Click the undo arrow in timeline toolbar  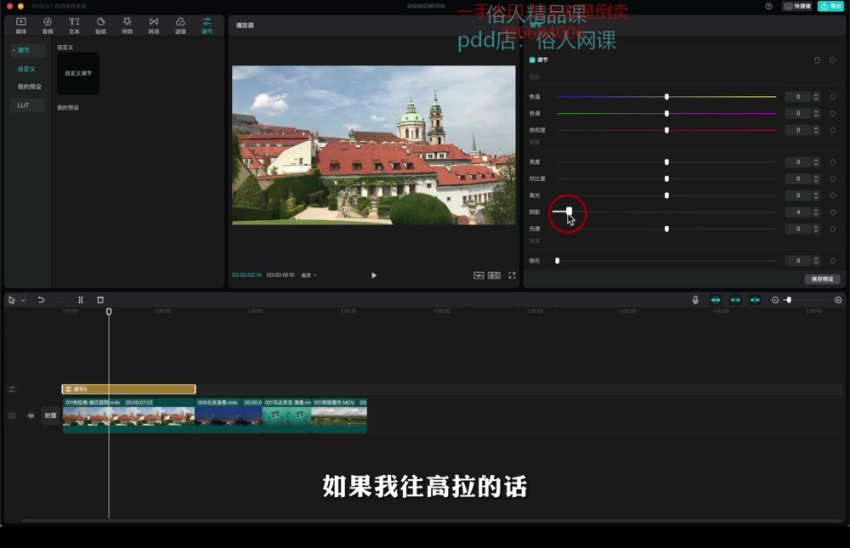[x=41, y=299]
